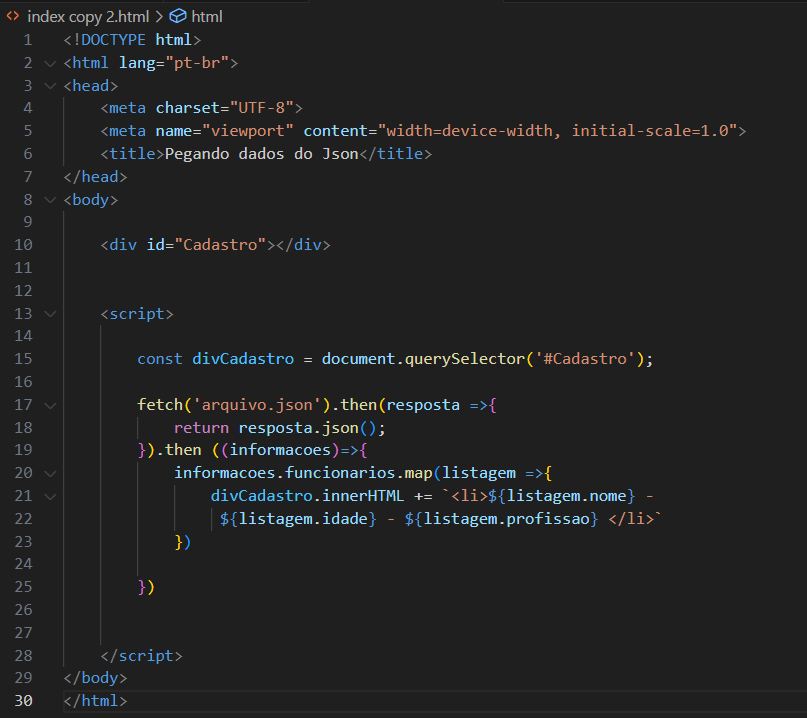Click on closing script tag
This screenshot has height=718, width=807.
(142, 656)
